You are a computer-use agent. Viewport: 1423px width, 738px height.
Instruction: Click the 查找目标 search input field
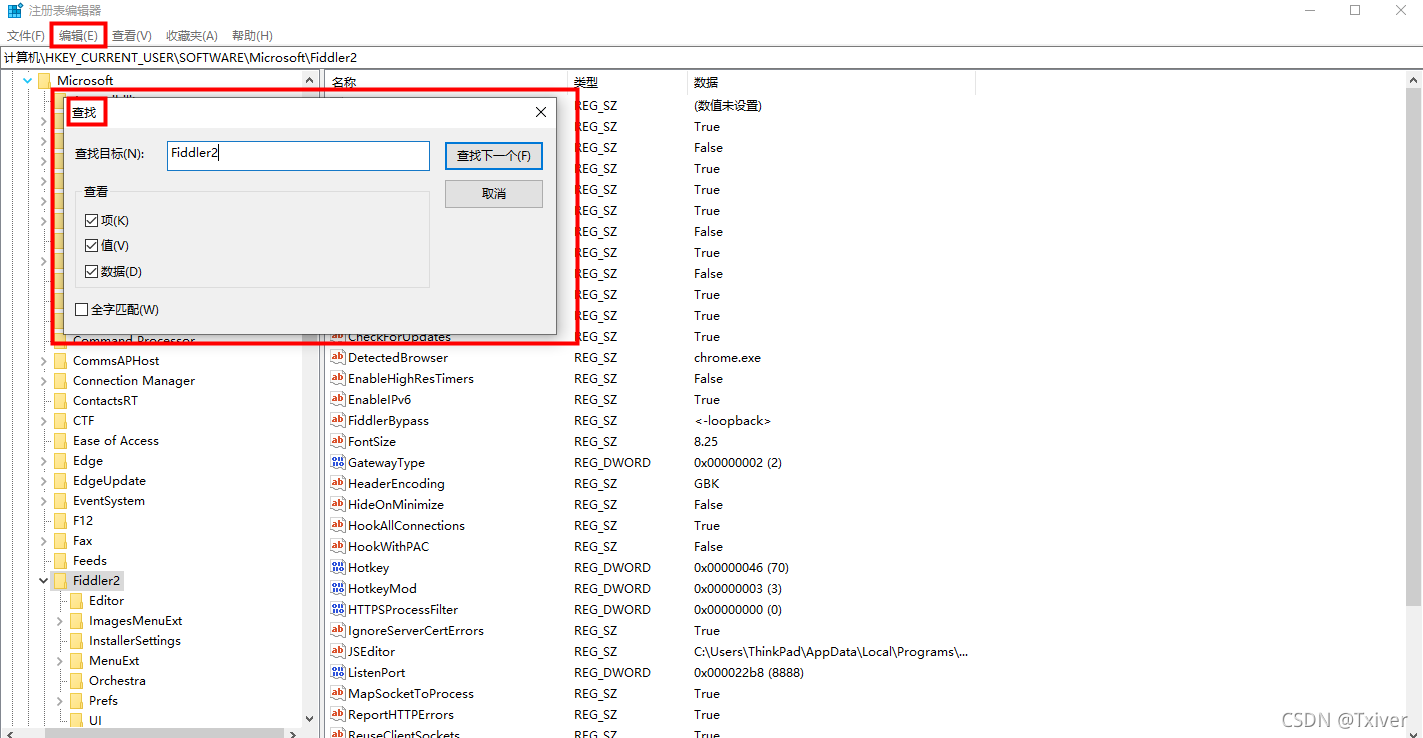click(298, 155)
